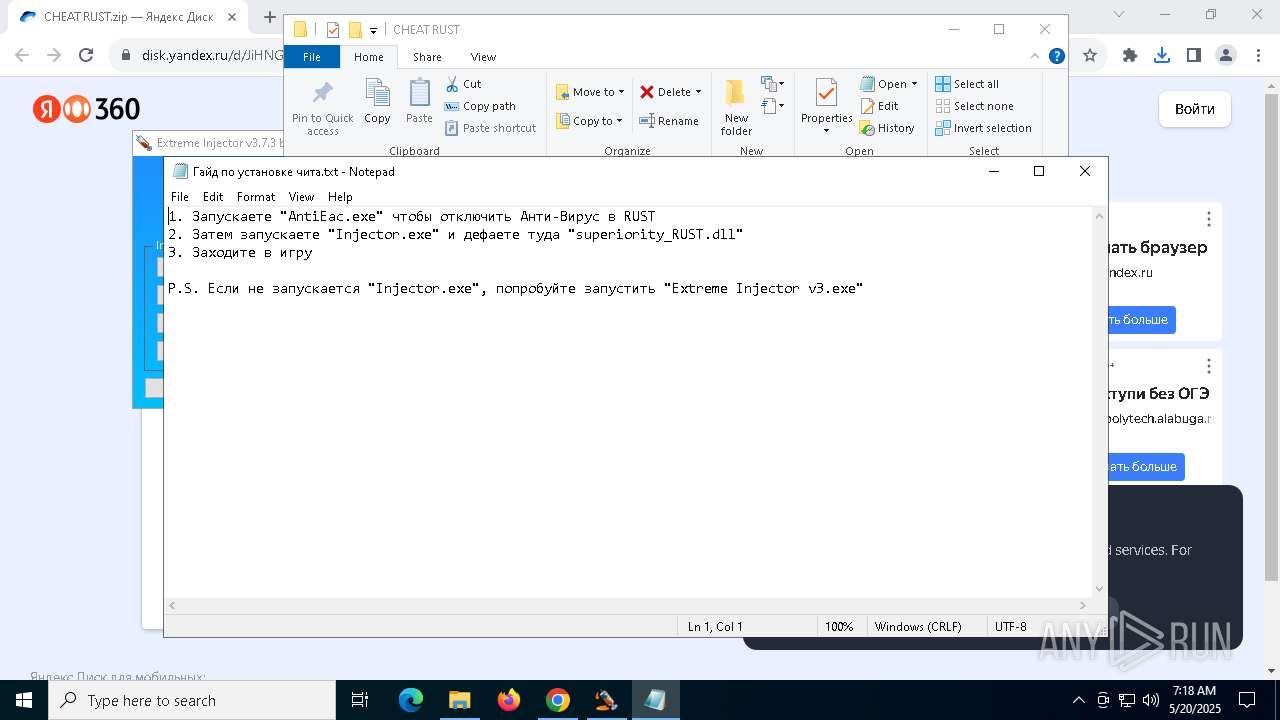This screenshot has width=1280, height=720.
Task: Bookmark page with star icon
Action: [x=1090, y=56]
